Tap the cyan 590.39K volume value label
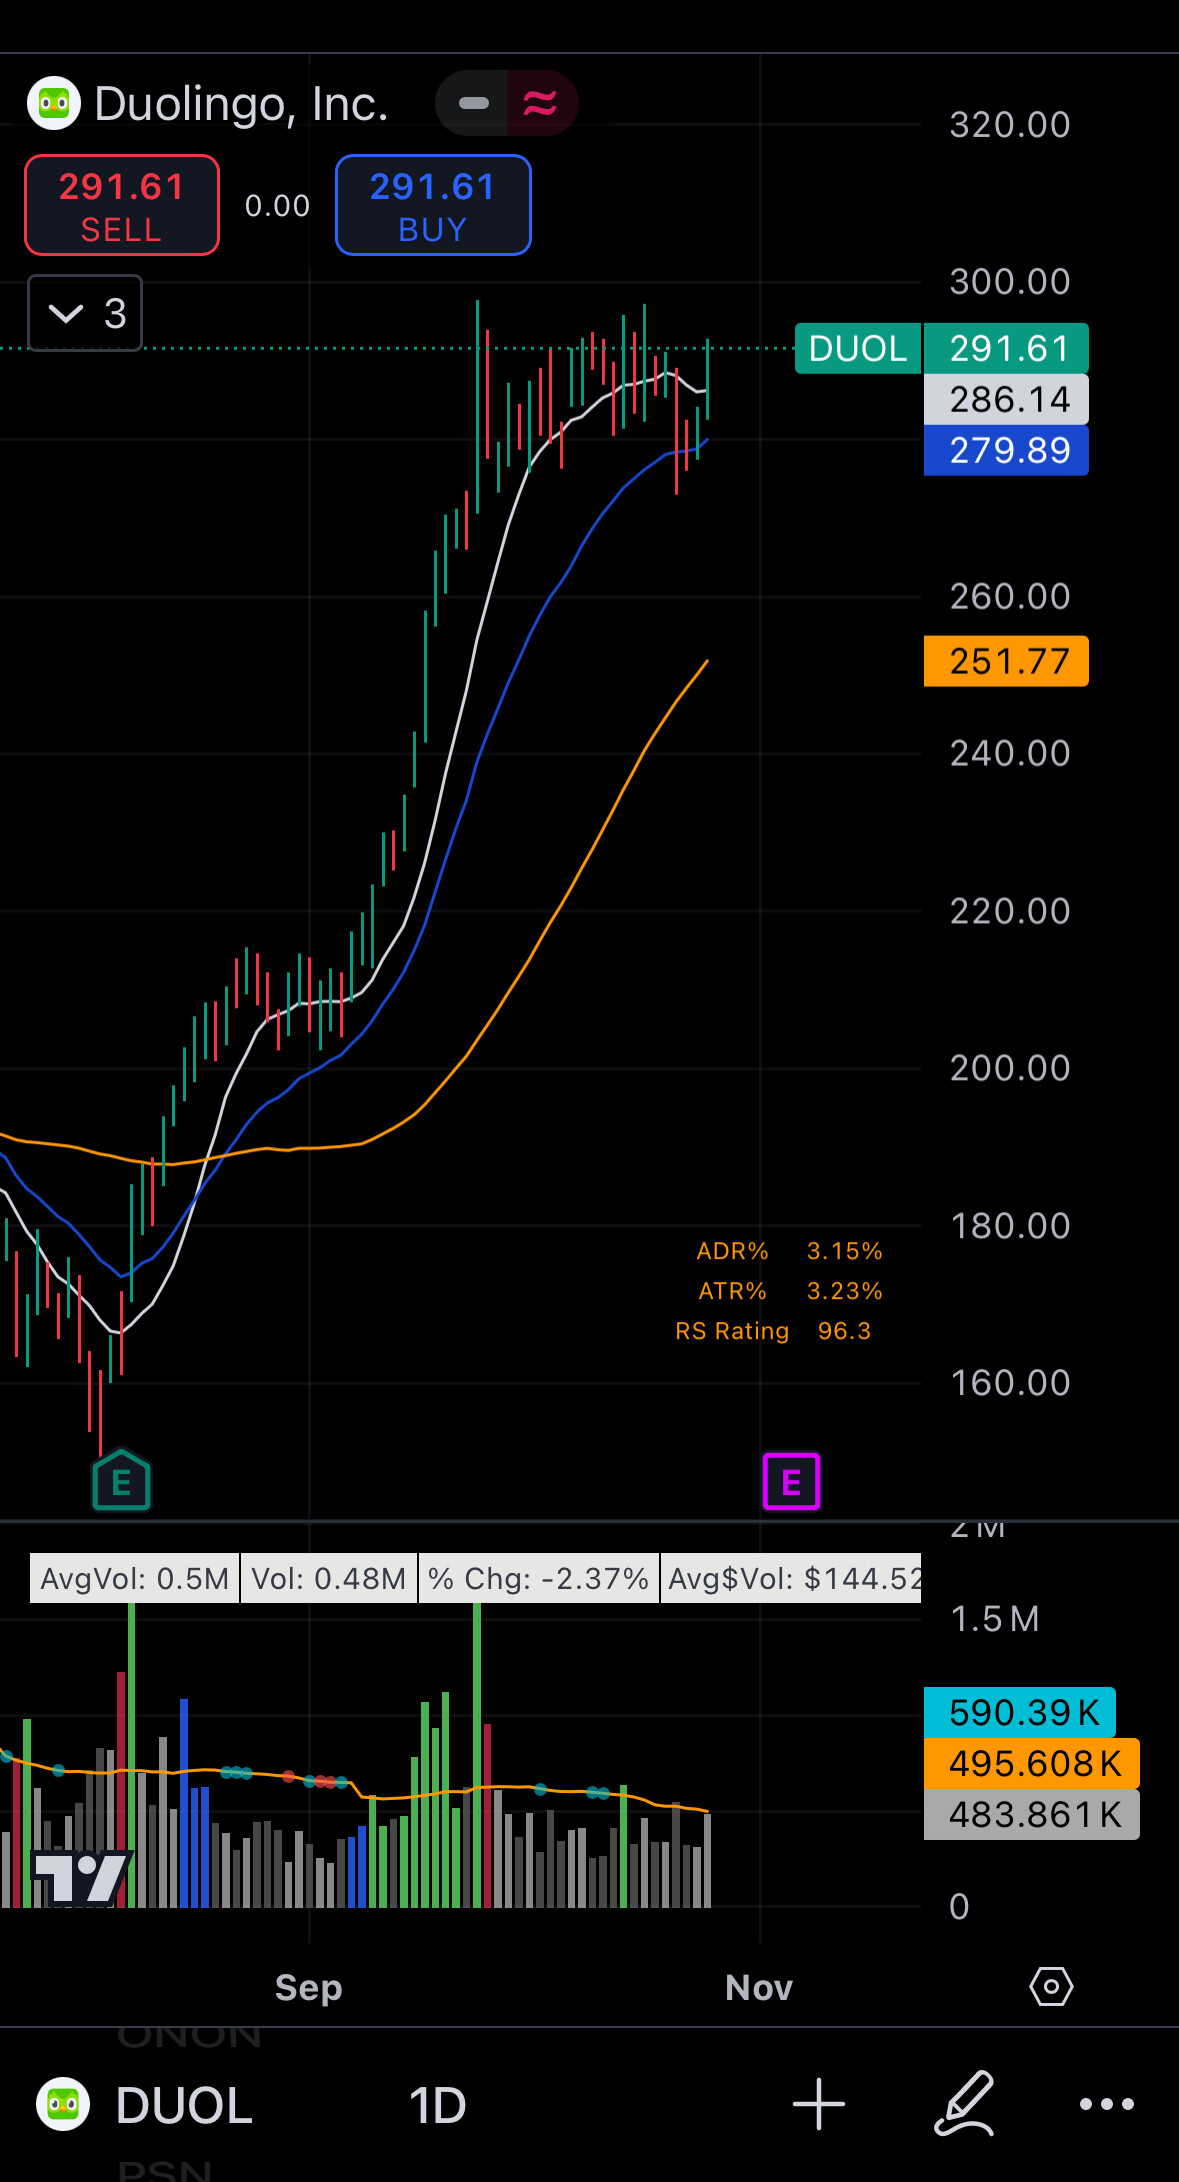This screenshot has width=1179, height=2182. coord(1020,1712)
